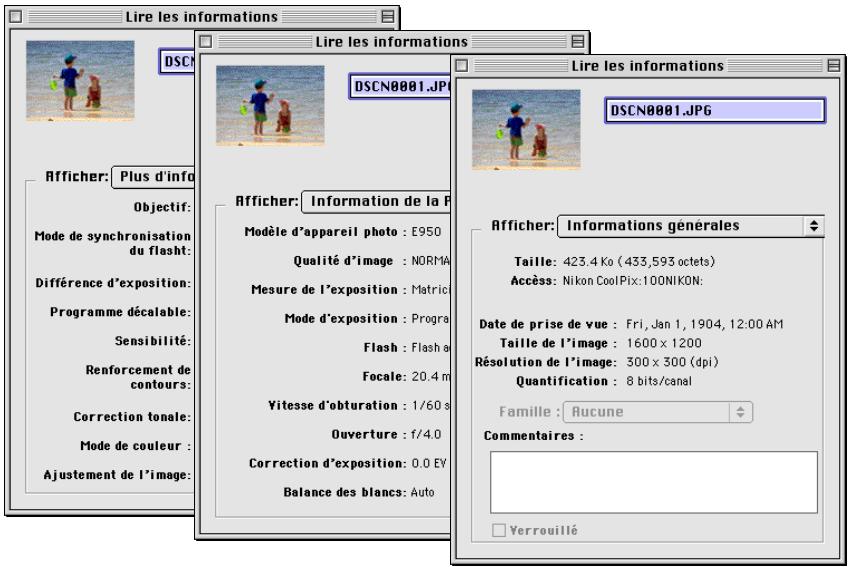Click the close box of the front window

[x=461, y=65]
